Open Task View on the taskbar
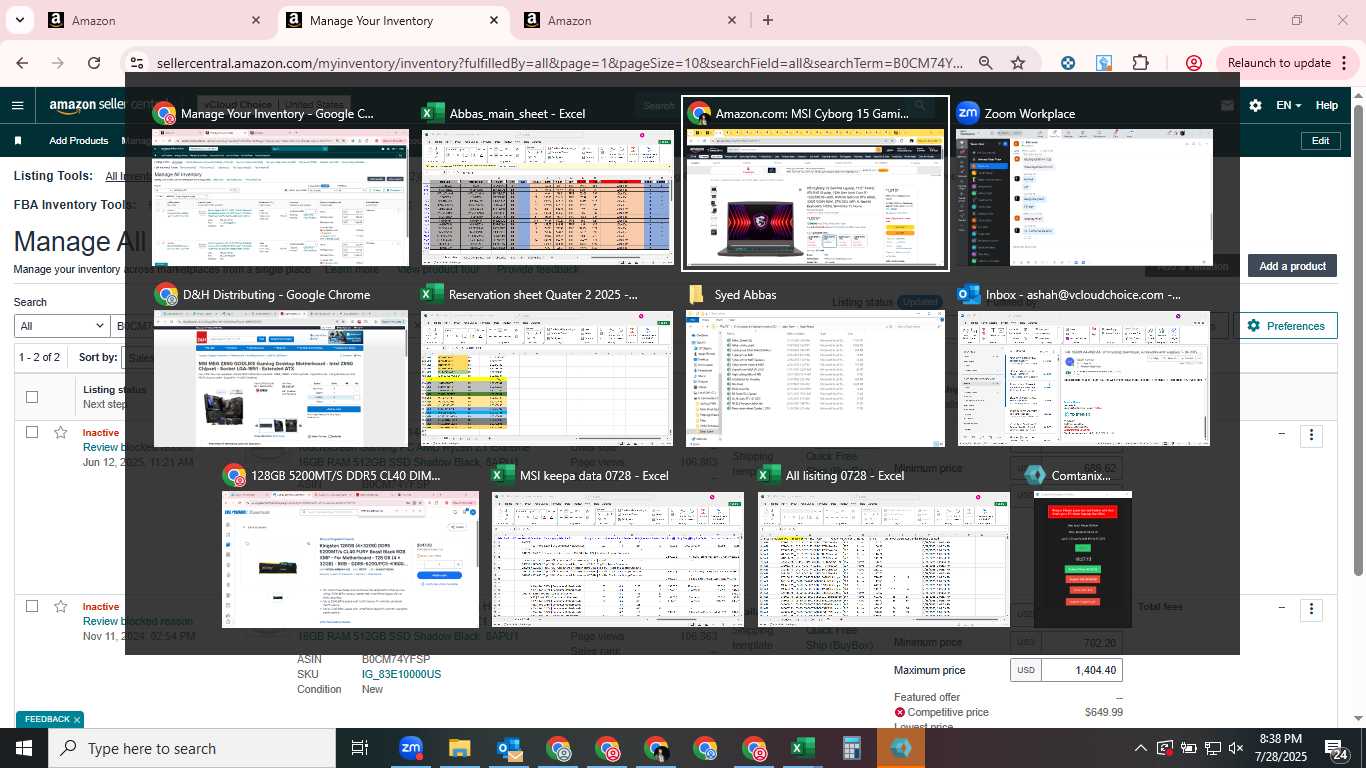This screenshot has width=1366, height=768. coord(360,748)
